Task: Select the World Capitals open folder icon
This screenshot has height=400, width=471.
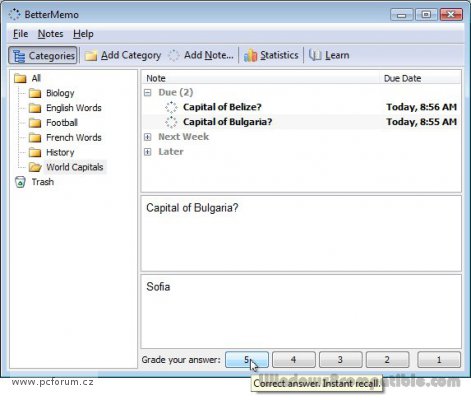Action: tap(35, 167)
